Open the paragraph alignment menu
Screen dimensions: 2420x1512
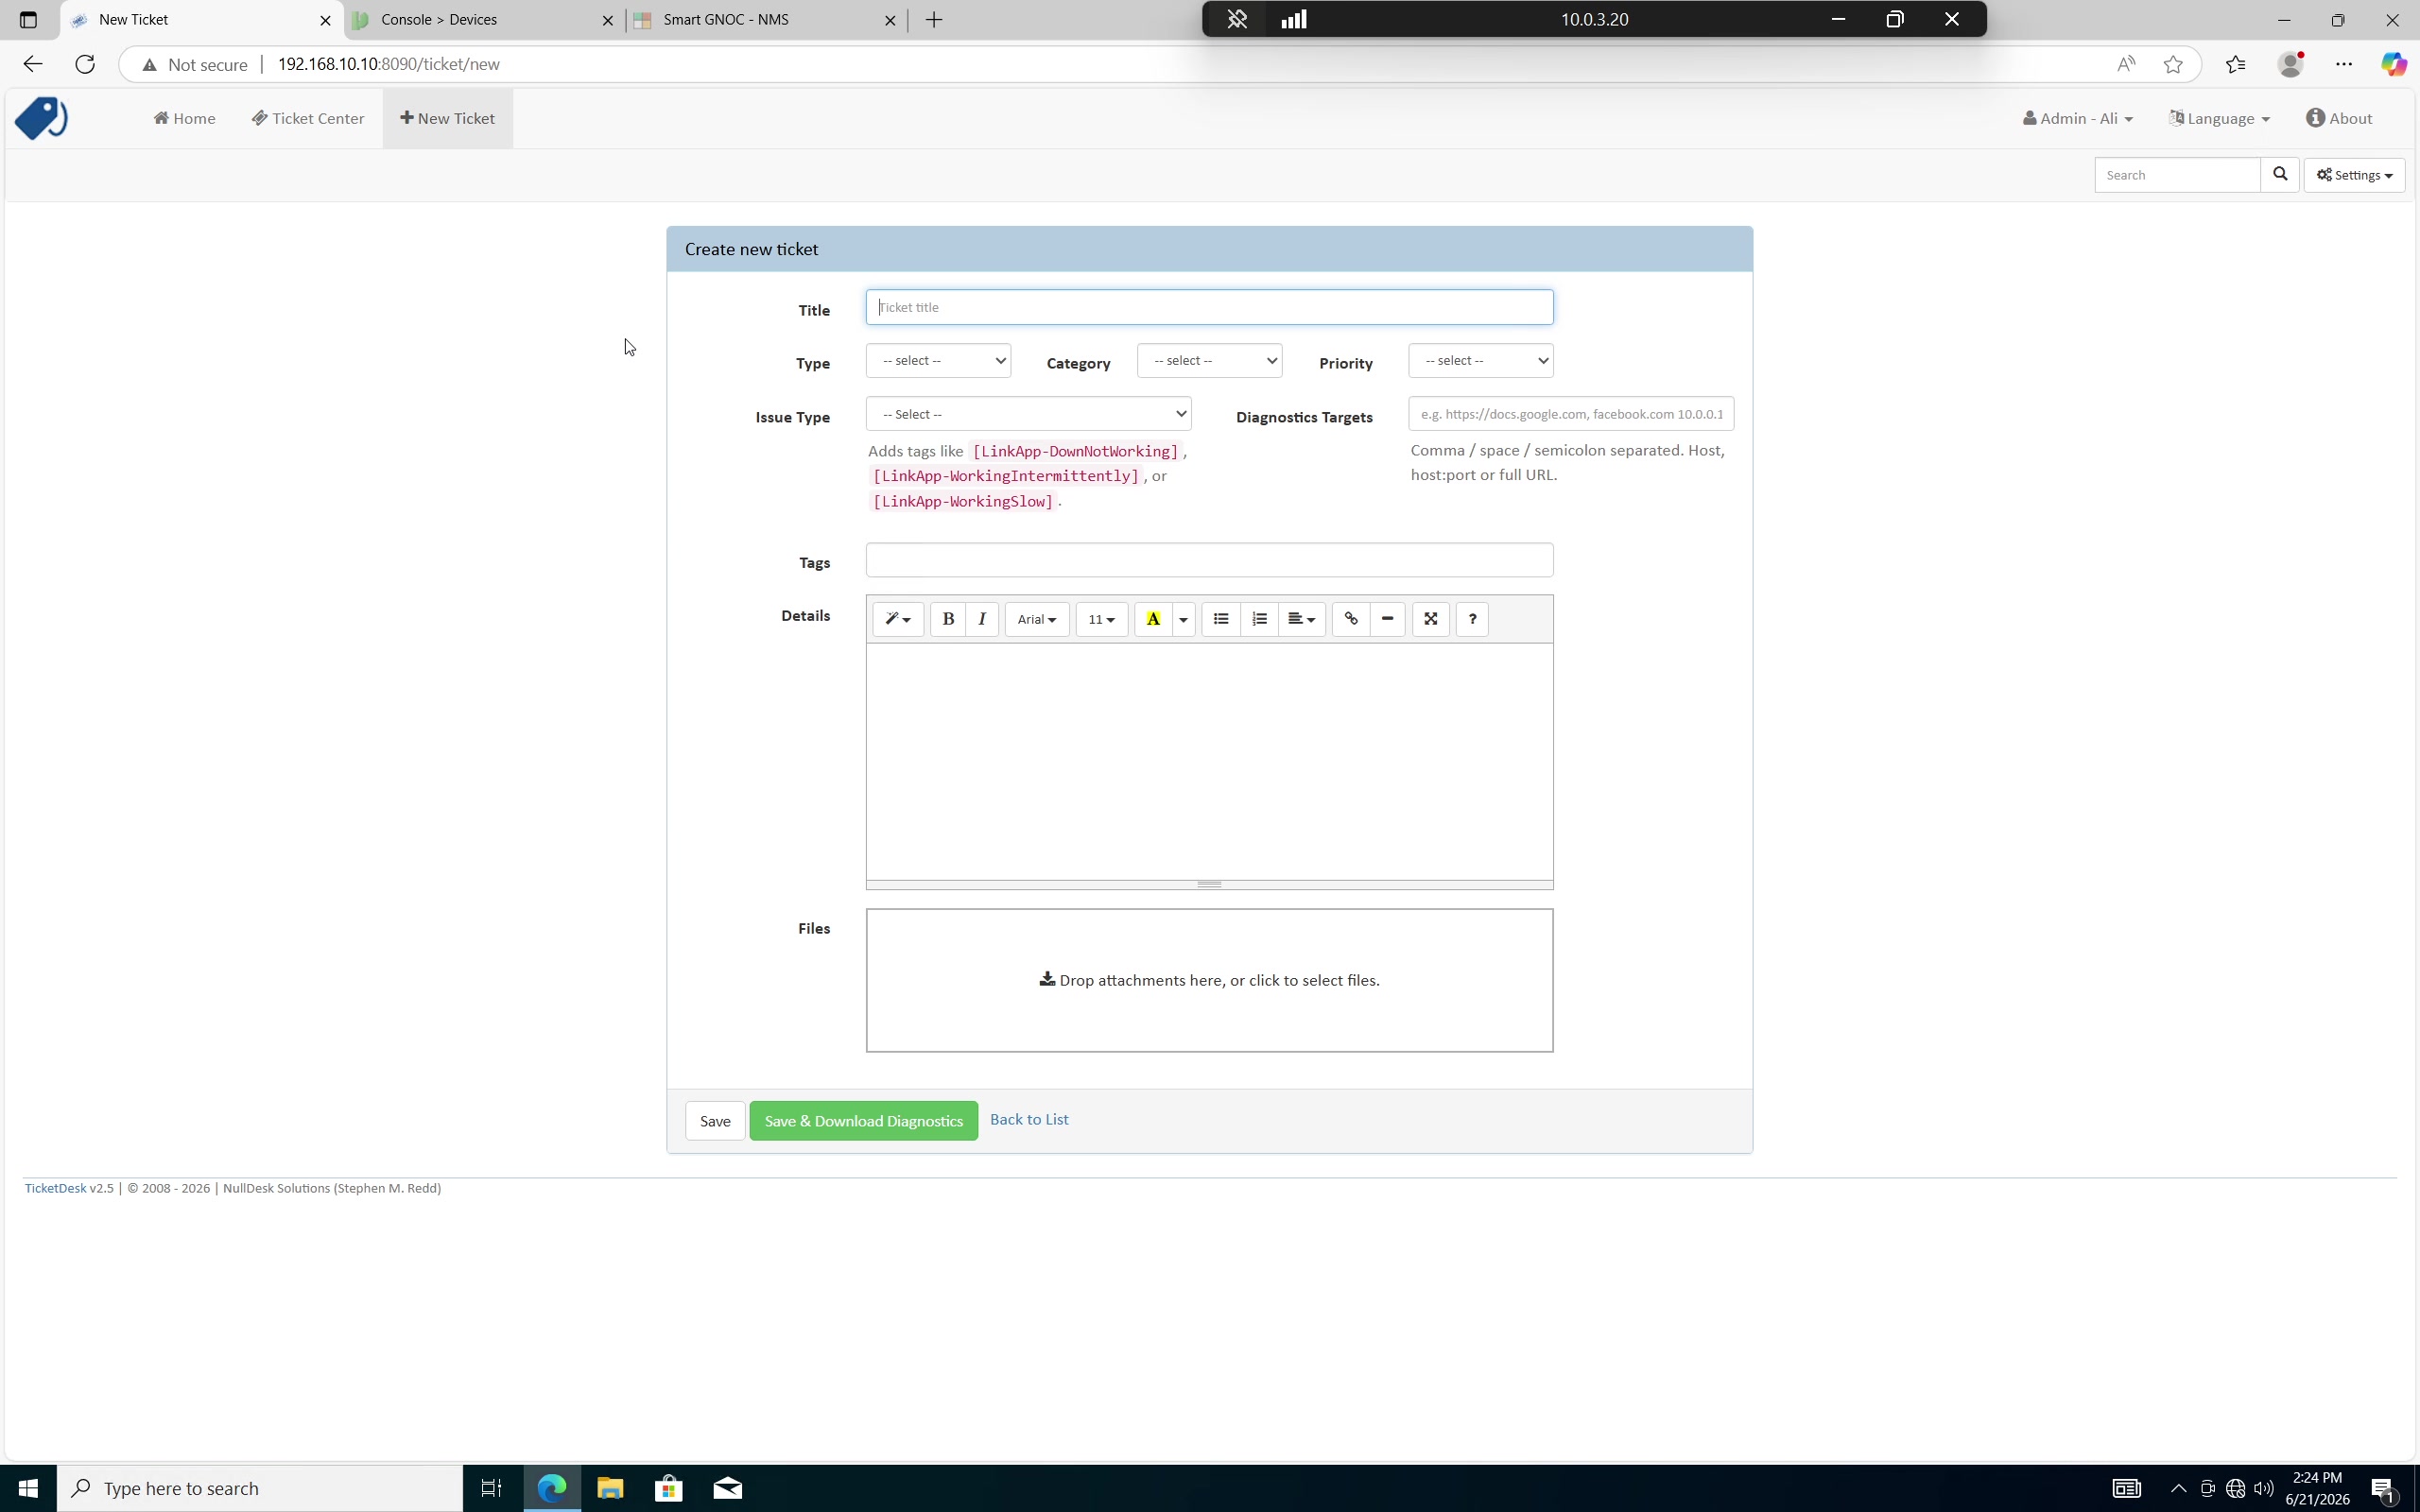click(1301, 619)
